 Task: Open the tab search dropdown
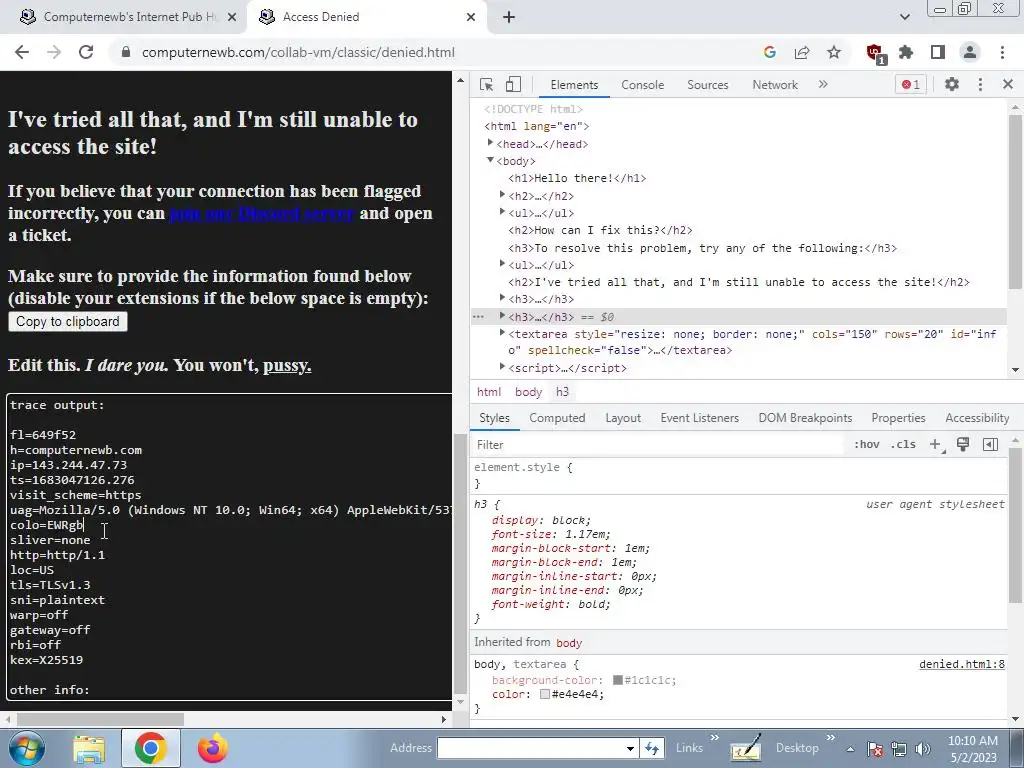(x=904, y=17)
